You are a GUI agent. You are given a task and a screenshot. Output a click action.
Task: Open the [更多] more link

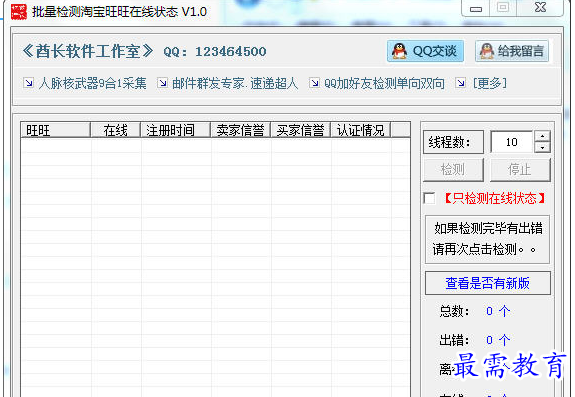click(x=490, y=84)
